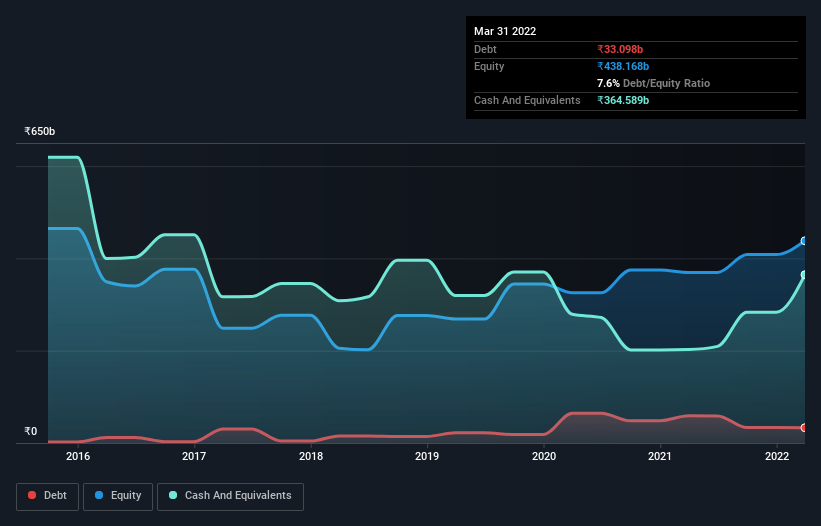Click the 7.6% Debt/Equity Ratio text
This screenshot has width=821, height=526.
point(653,83)
